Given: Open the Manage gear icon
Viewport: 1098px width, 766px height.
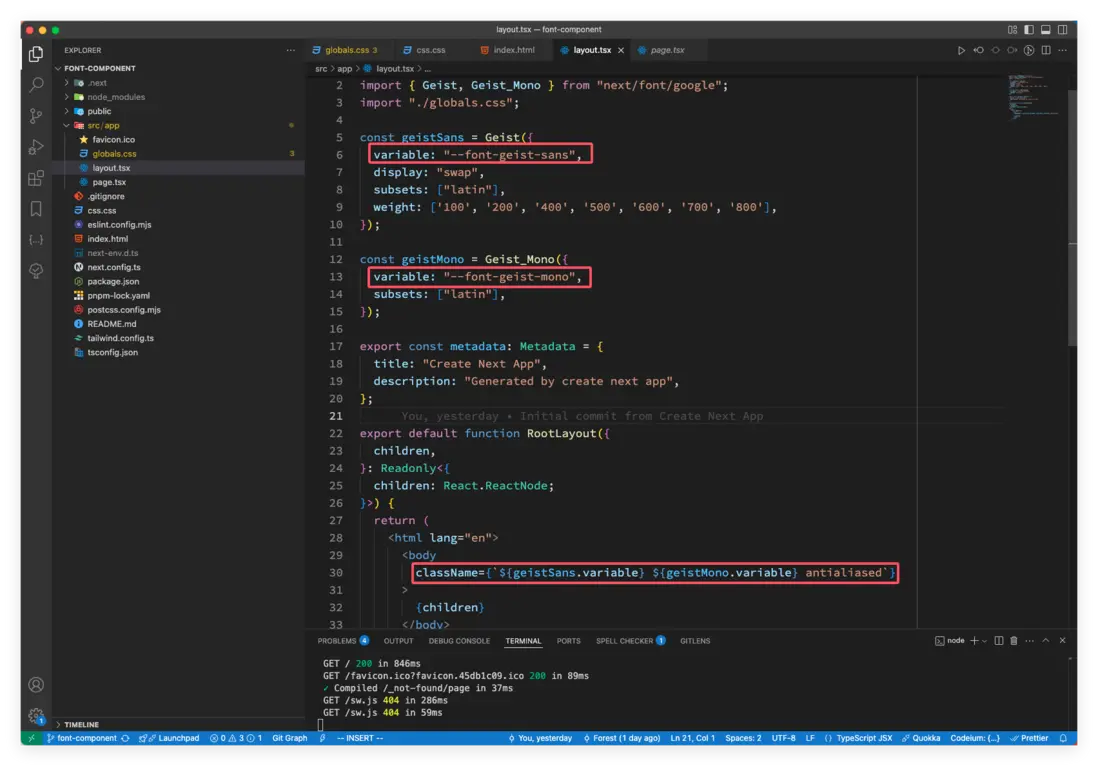Looking at the screenshot, I should pos(36,715).
